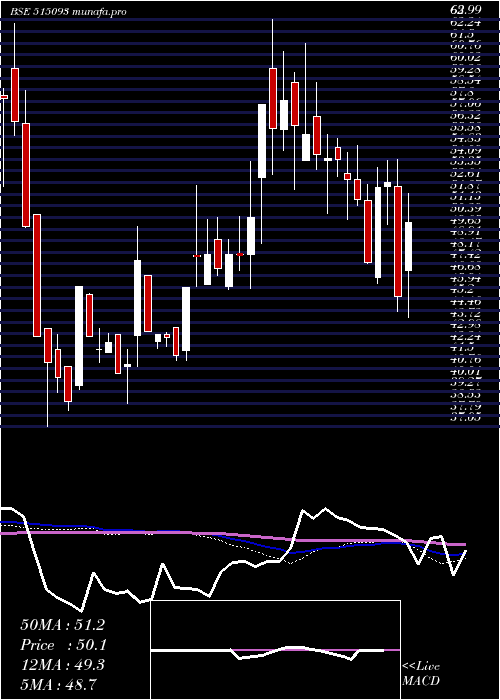Screen dimensions: 500x700
Task: Click the Live MACD inset chart box
Action: 275,650
